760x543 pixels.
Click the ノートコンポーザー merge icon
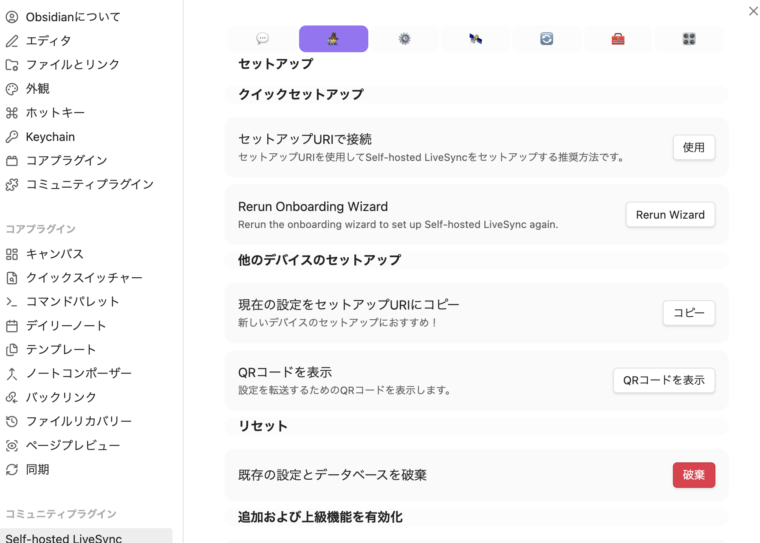[x=12, y=373]
